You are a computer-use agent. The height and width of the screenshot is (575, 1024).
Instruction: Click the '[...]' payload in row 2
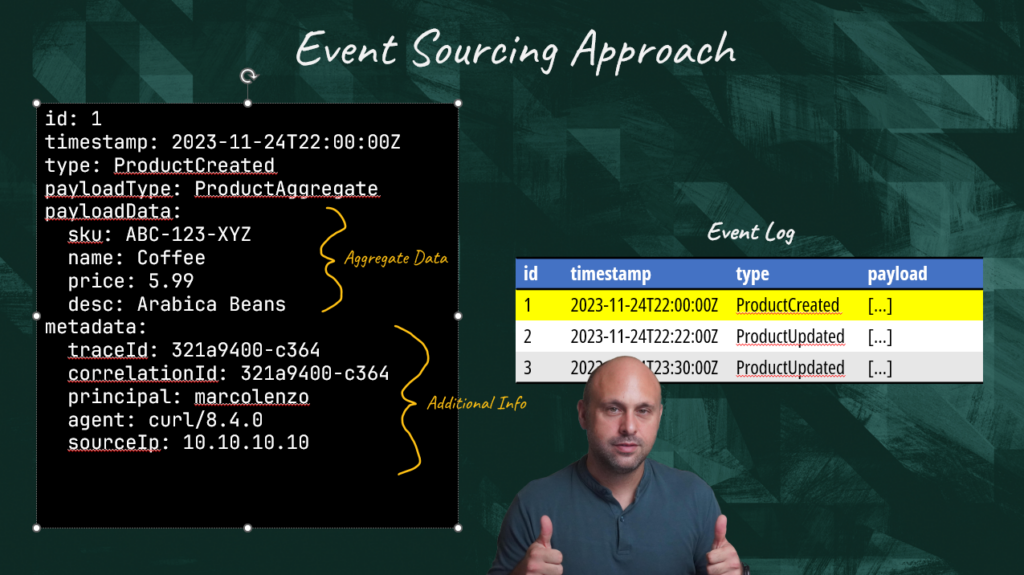click(x=880, y=337)
